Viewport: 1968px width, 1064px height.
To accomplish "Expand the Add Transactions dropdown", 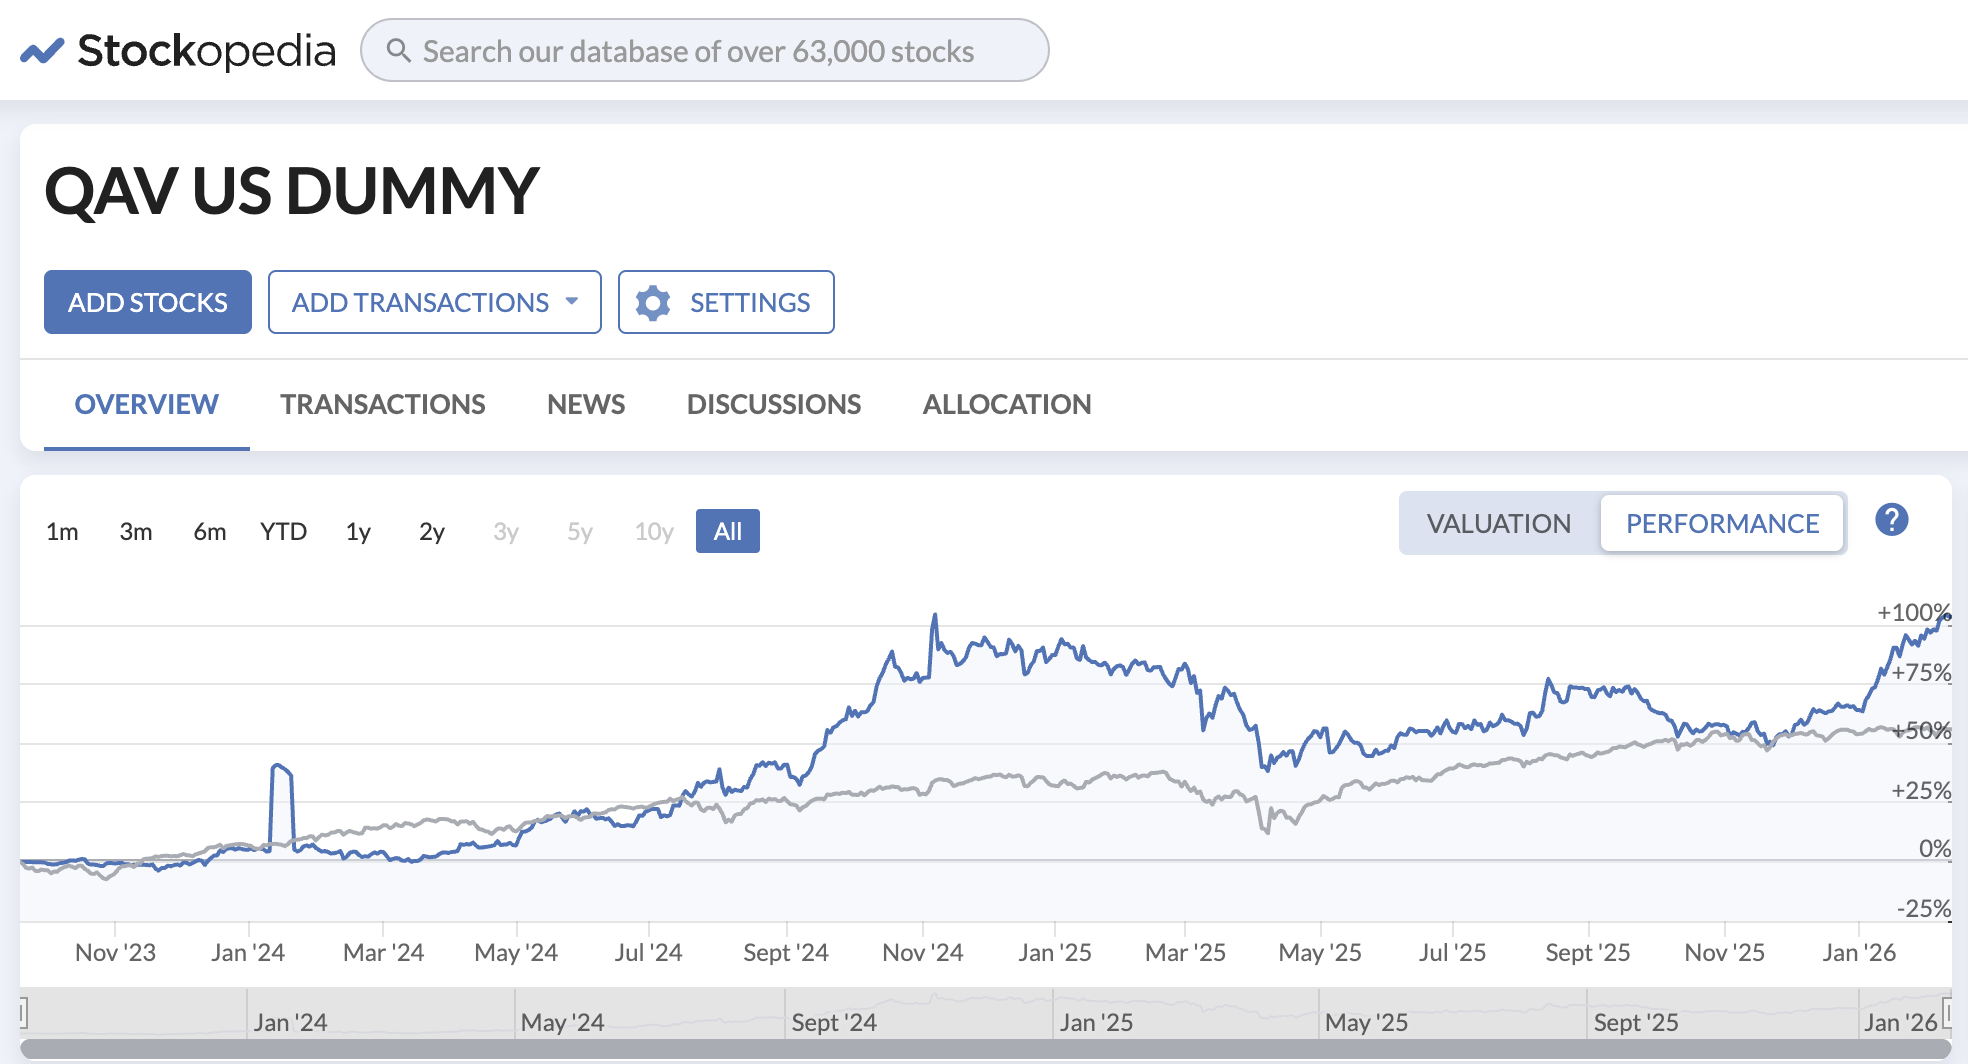I will click(x=434, y=302).
